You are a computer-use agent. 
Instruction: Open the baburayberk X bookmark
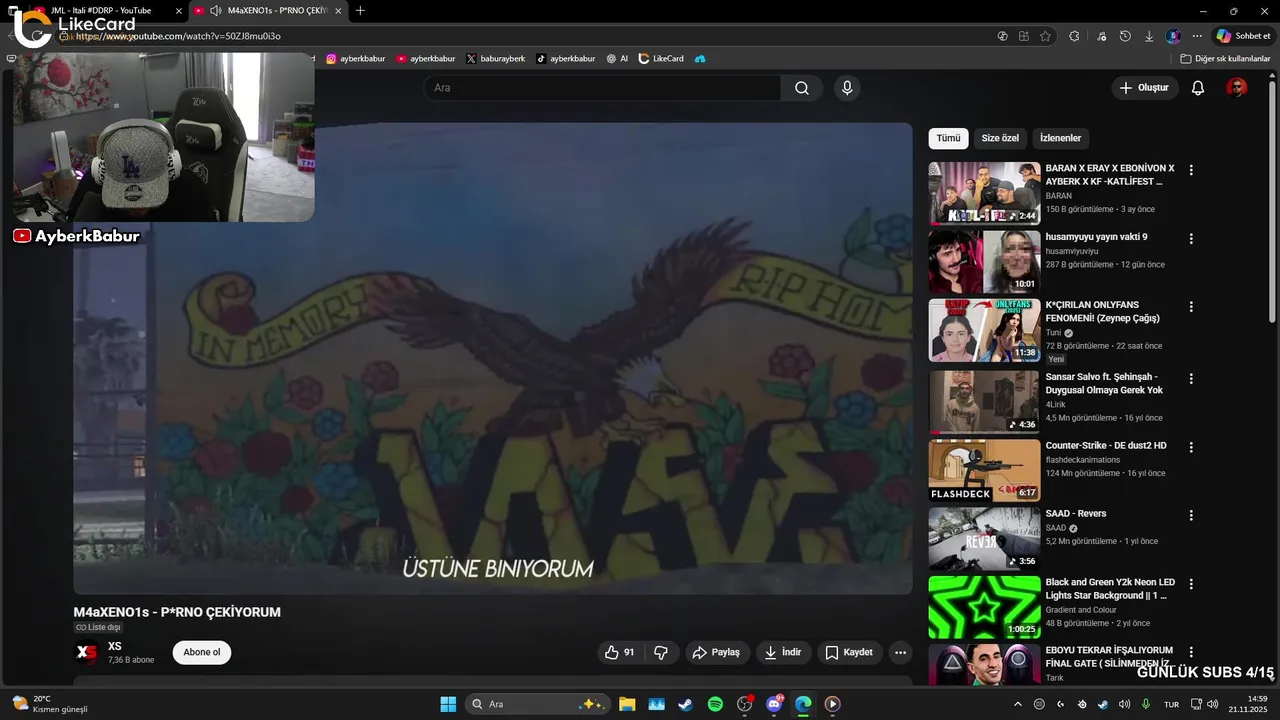pos(495,59)
